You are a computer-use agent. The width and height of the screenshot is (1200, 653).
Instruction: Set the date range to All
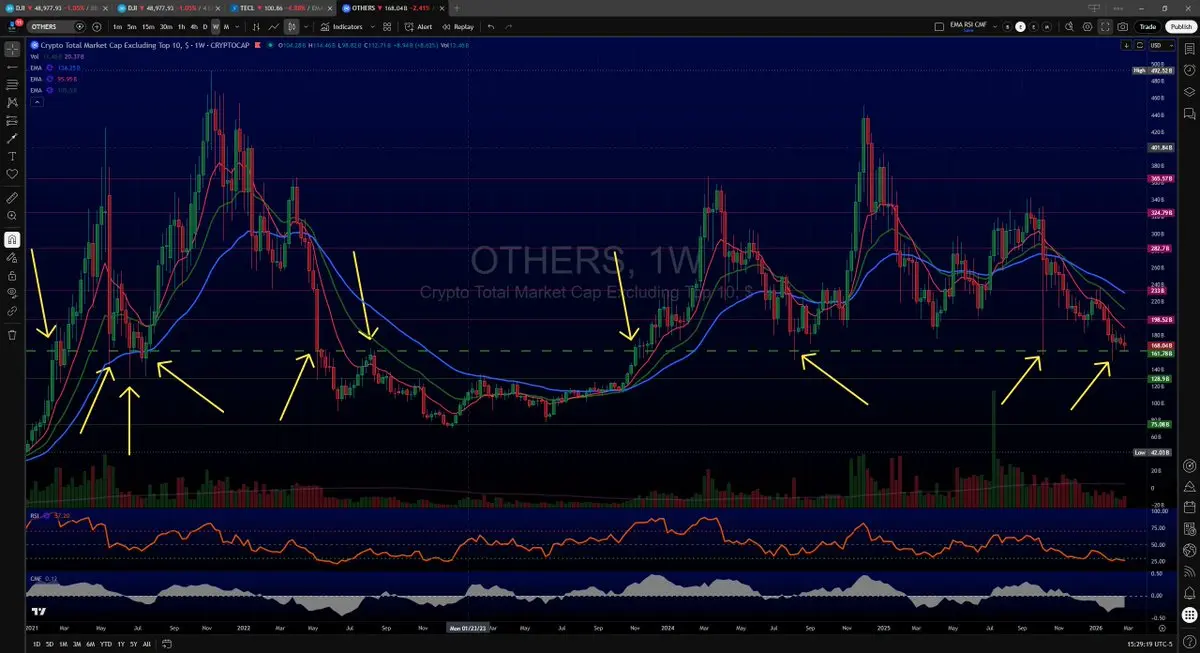point(148,644)
